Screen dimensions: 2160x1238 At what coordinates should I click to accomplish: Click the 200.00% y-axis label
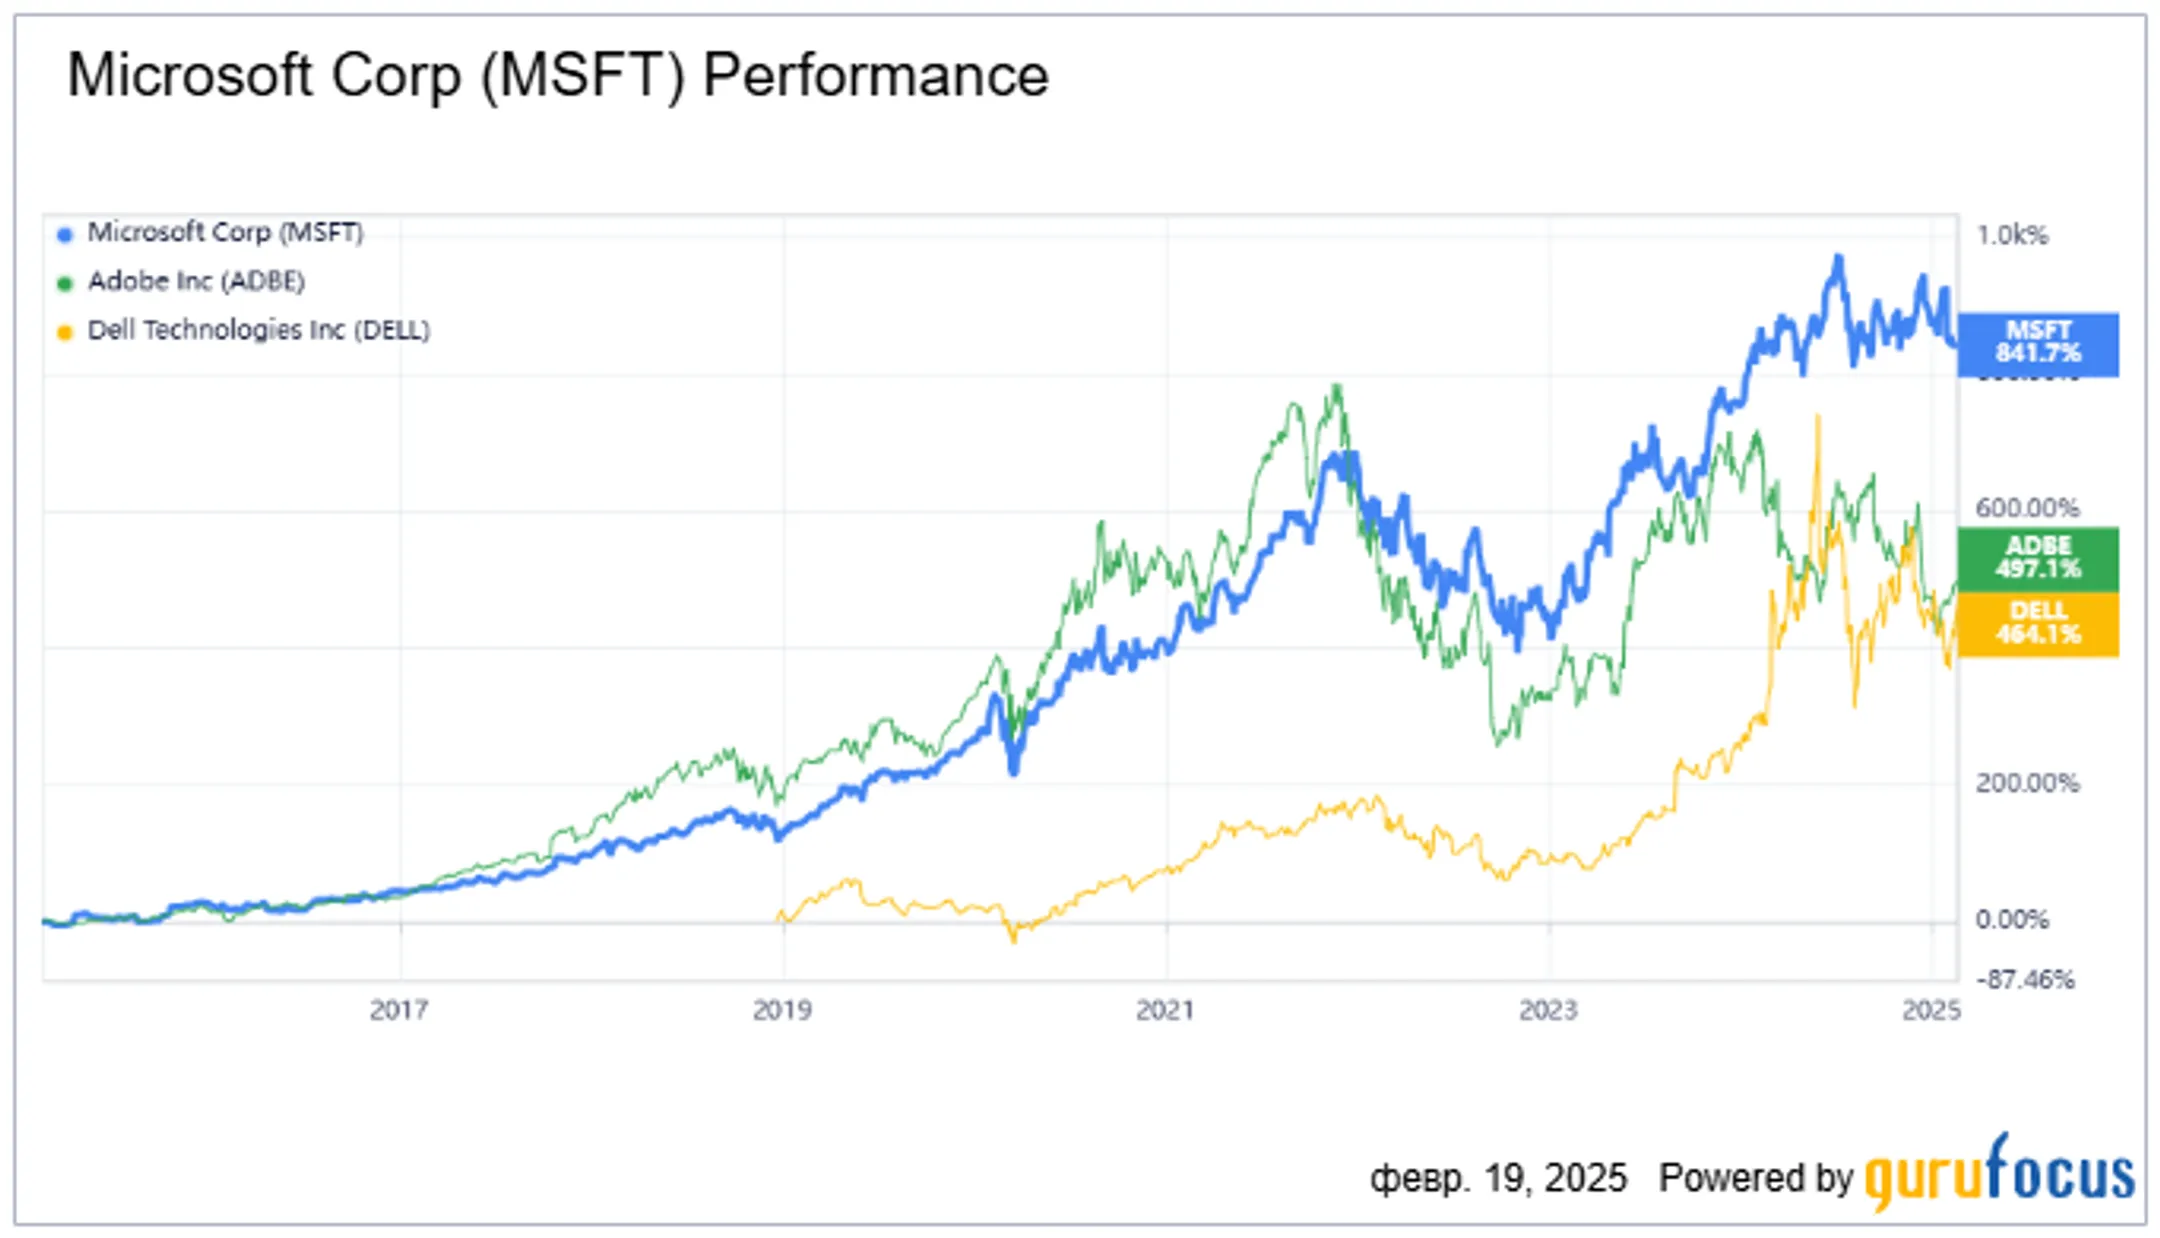(2027, 783)
